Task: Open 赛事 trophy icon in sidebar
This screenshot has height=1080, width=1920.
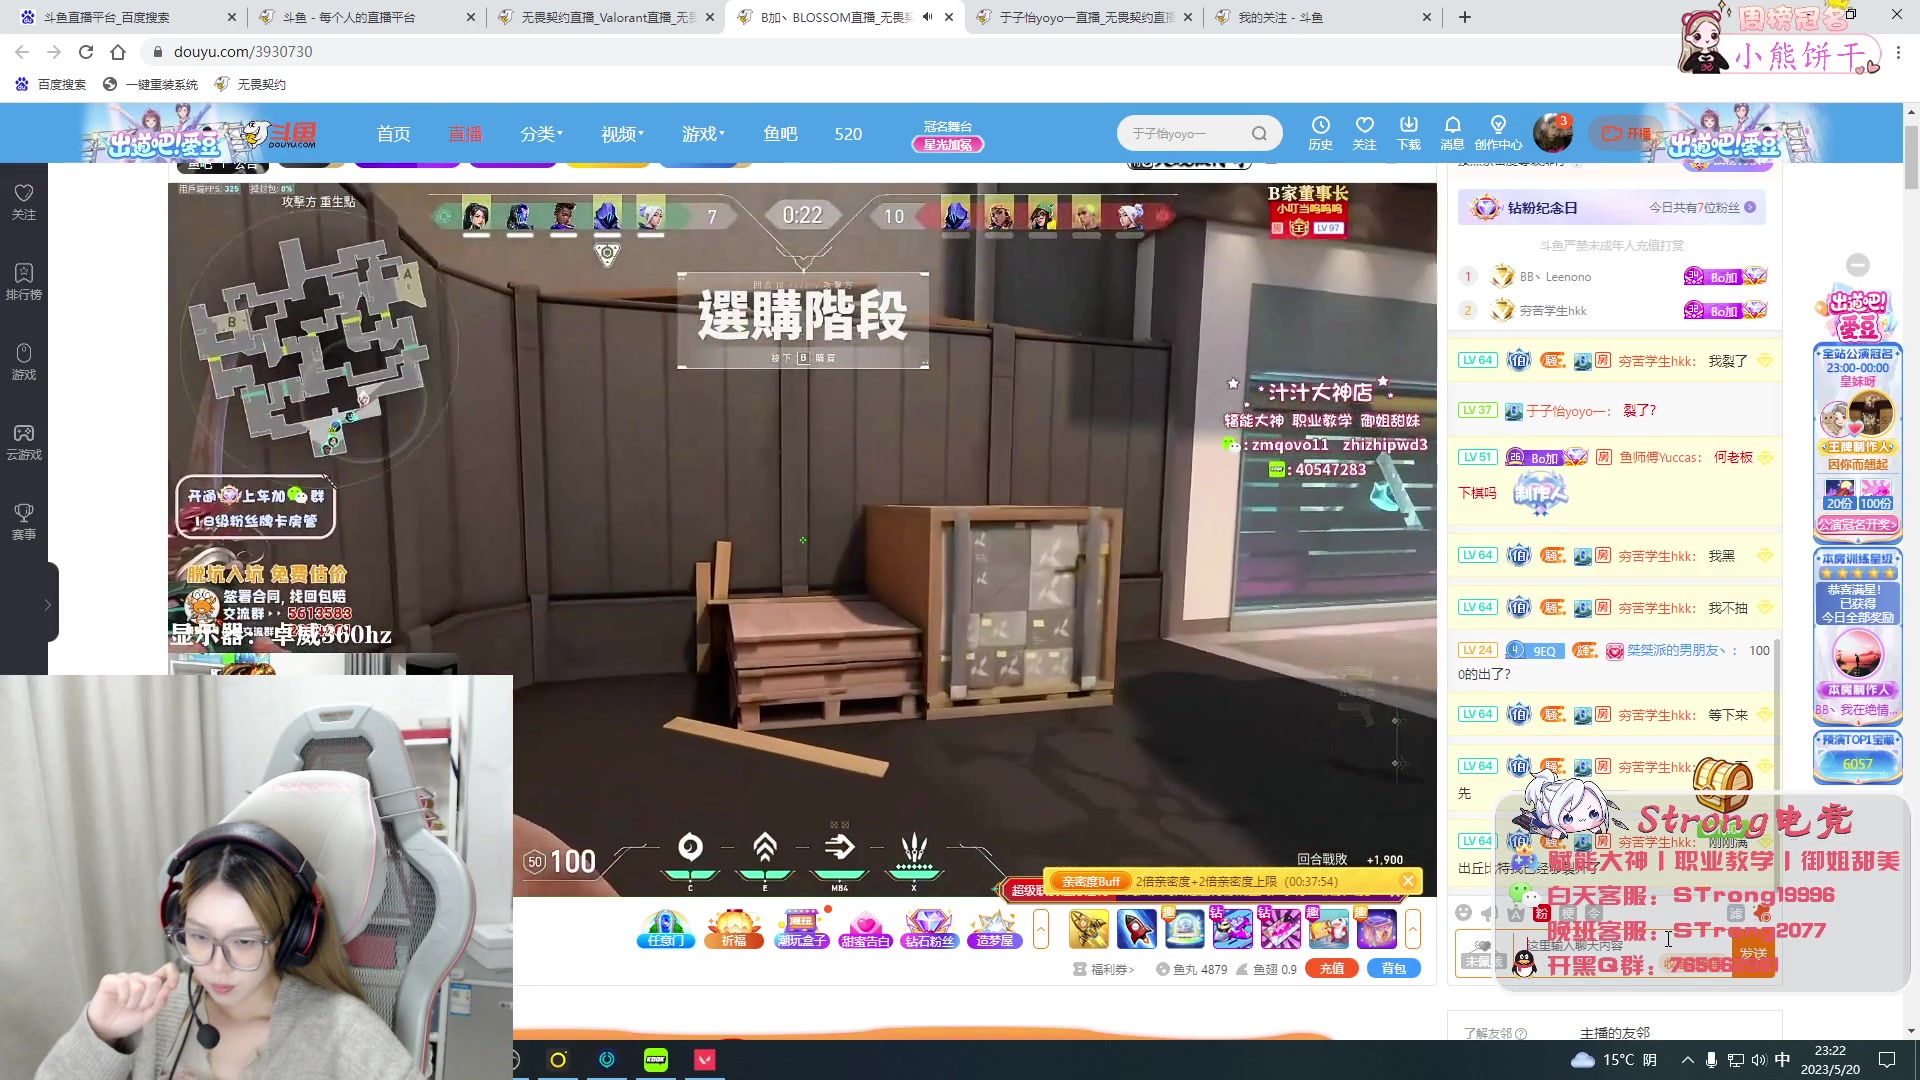Action: tap(24, 521)
